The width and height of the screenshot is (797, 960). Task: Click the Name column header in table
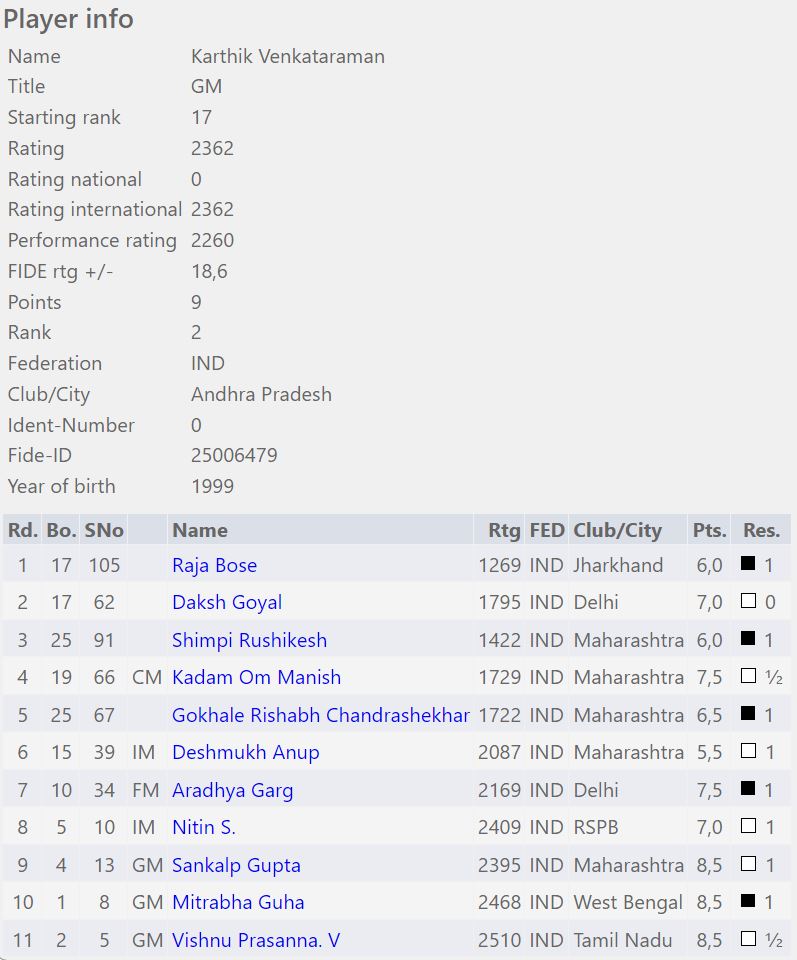coord(200,530)
